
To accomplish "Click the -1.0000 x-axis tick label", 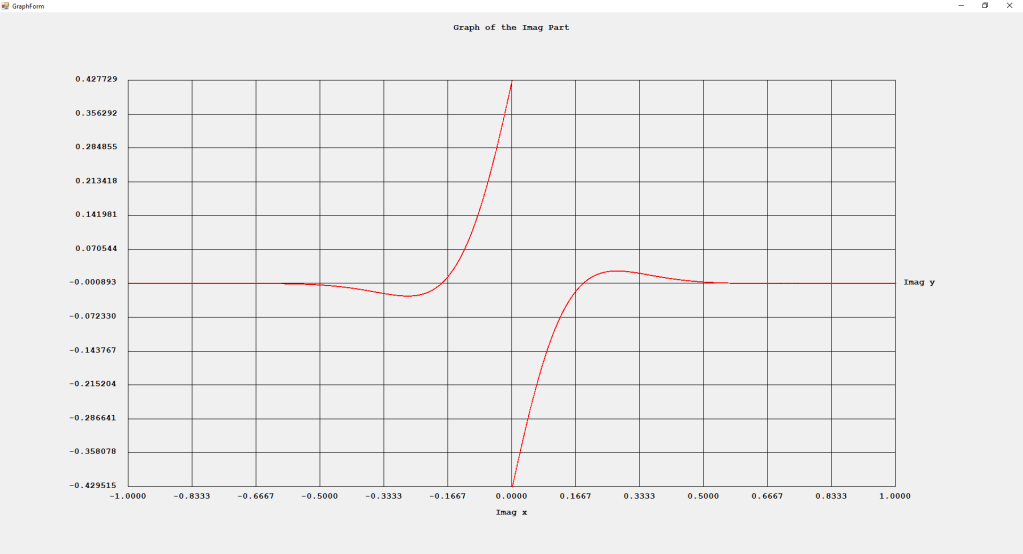I will (128, 495).
